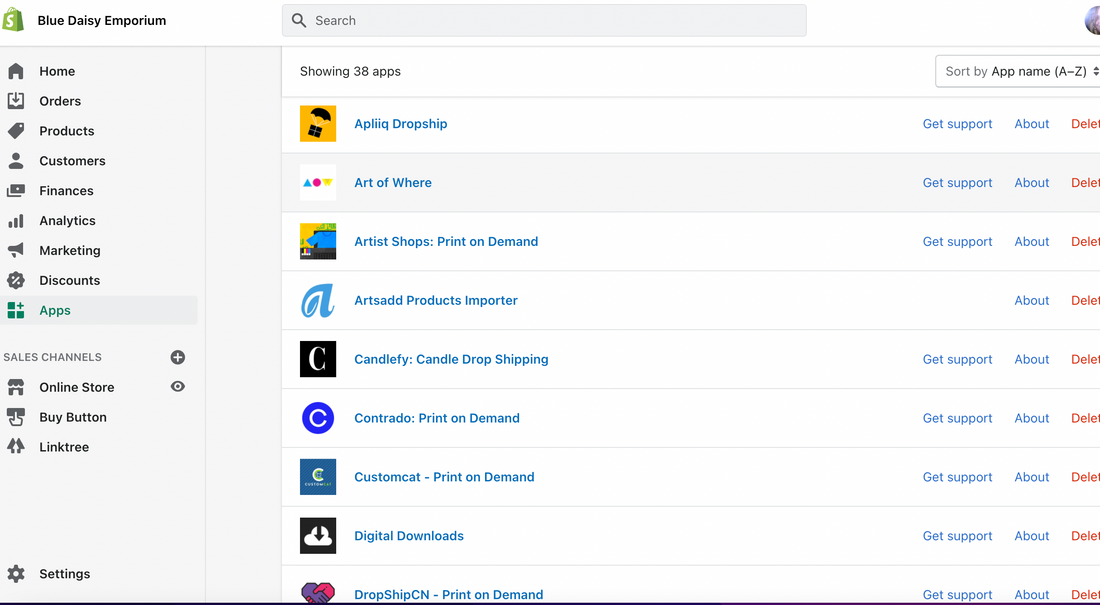
Task: Open Finances section
Action: [66, 190]
